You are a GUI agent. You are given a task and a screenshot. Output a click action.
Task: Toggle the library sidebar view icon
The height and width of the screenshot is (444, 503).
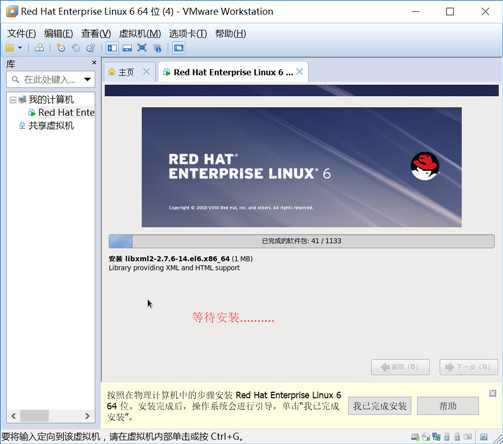tap(112, 48)
